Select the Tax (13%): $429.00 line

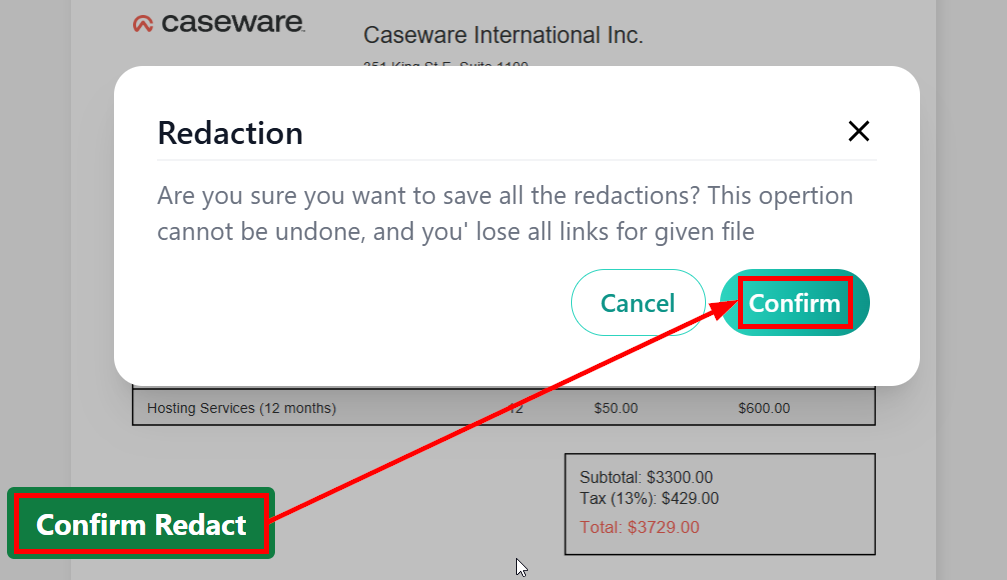(x=649, y=498)
